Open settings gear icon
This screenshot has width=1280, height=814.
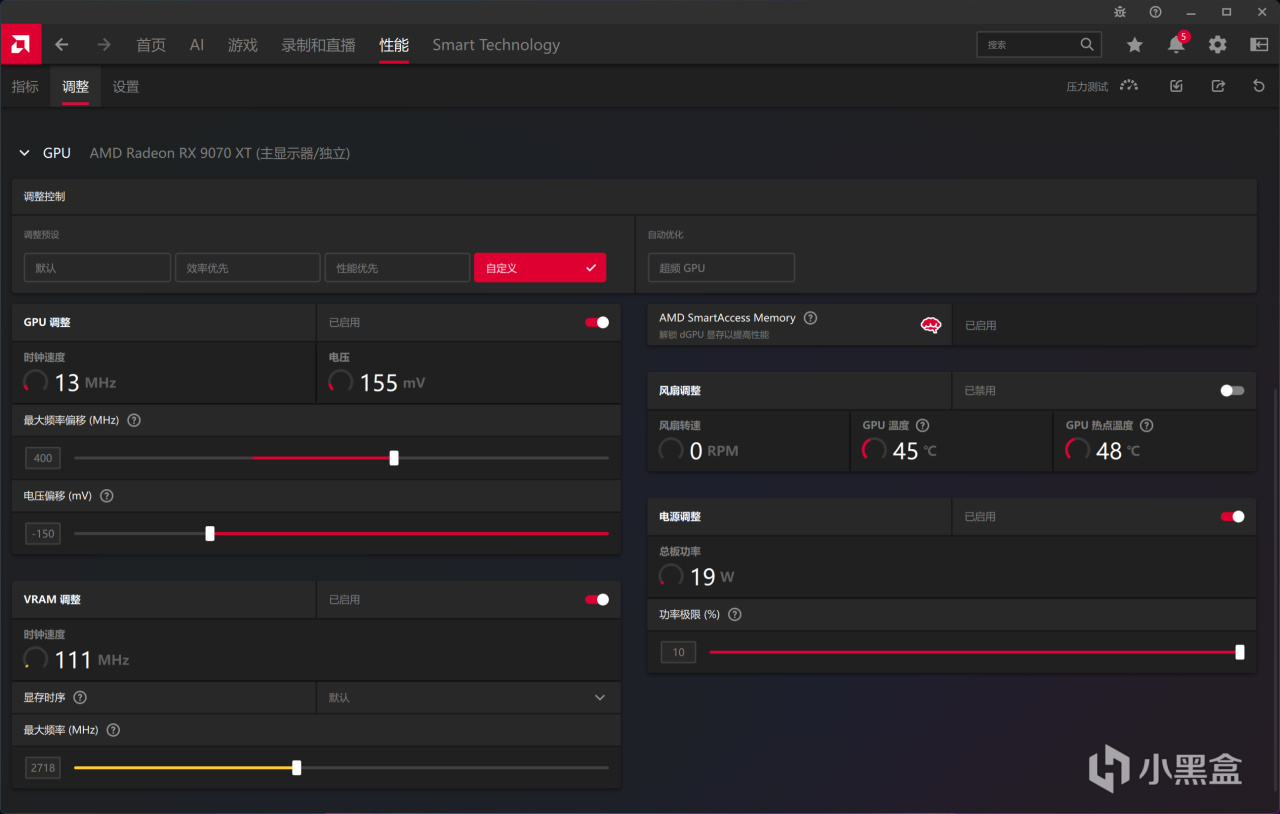[x=1217, y=45]
